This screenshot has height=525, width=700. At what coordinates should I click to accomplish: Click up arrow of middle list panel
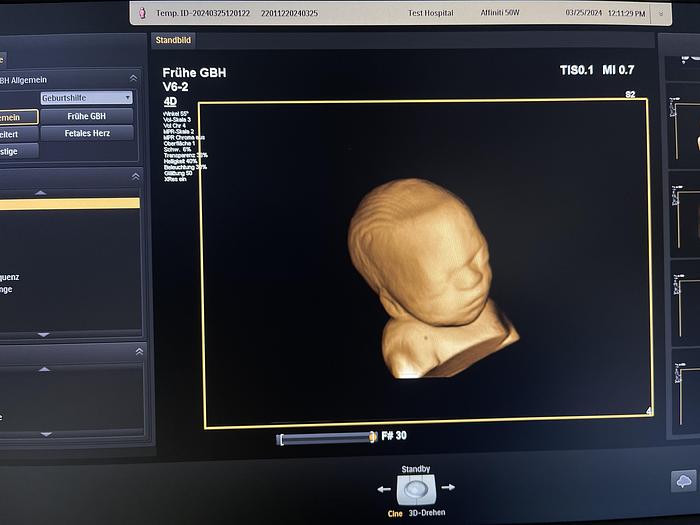tap(41, 192)
